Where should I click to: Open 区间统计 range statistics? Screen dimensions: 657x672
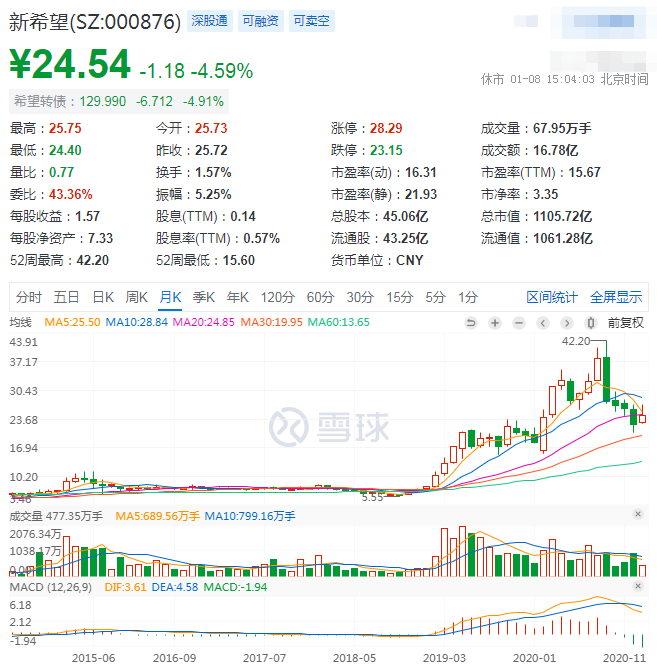coord(552,297)
